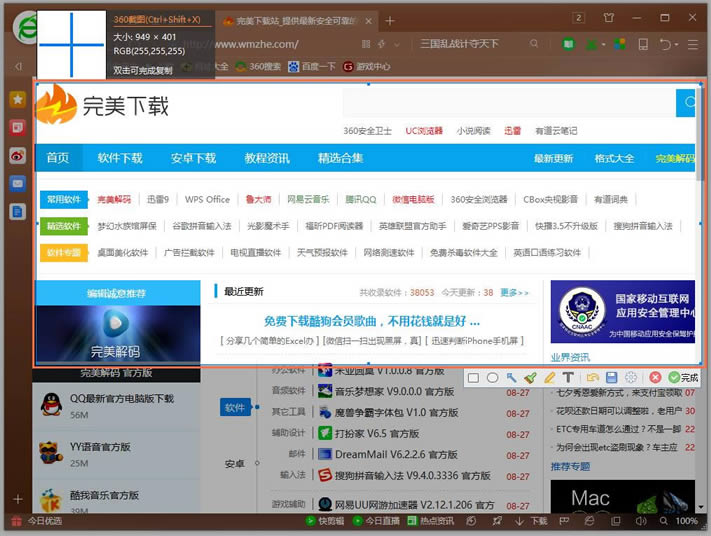Save the screenshot using floppy disk icon
This screenshot has height=536, width=711.
click(611, 377)
